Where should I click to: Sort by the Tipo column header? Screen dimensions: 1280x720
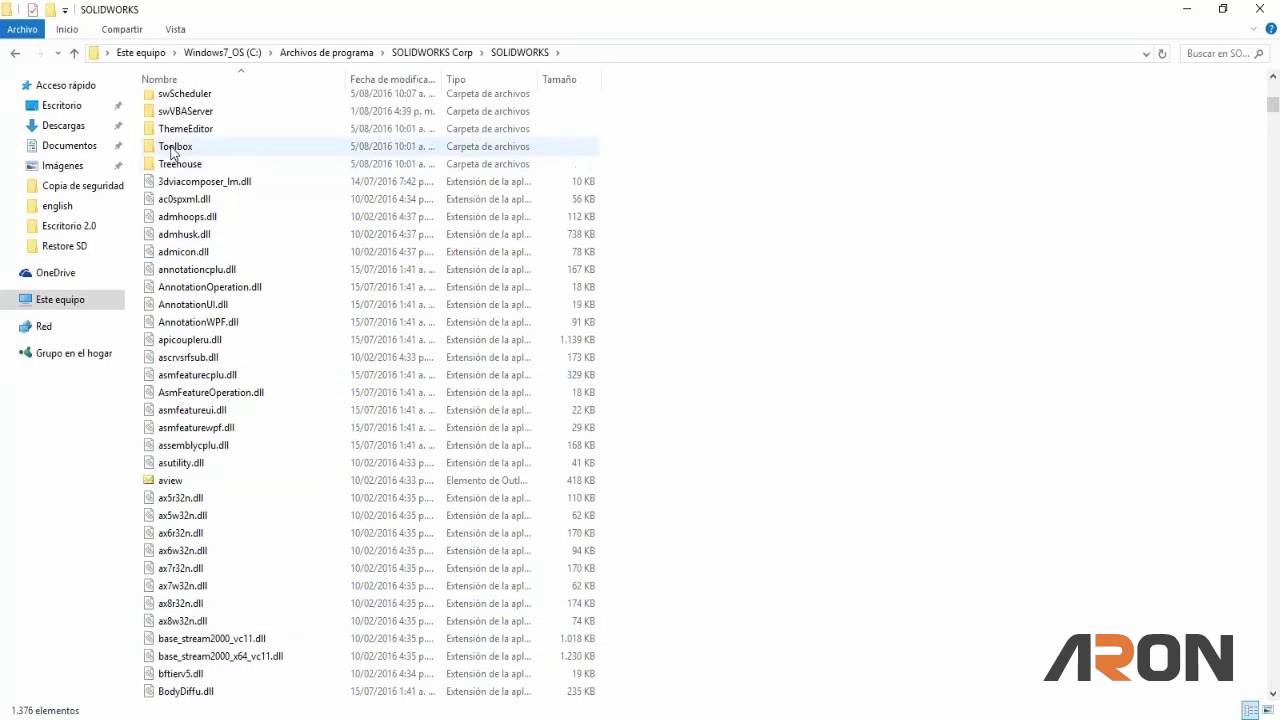click(x=490, y=79)
